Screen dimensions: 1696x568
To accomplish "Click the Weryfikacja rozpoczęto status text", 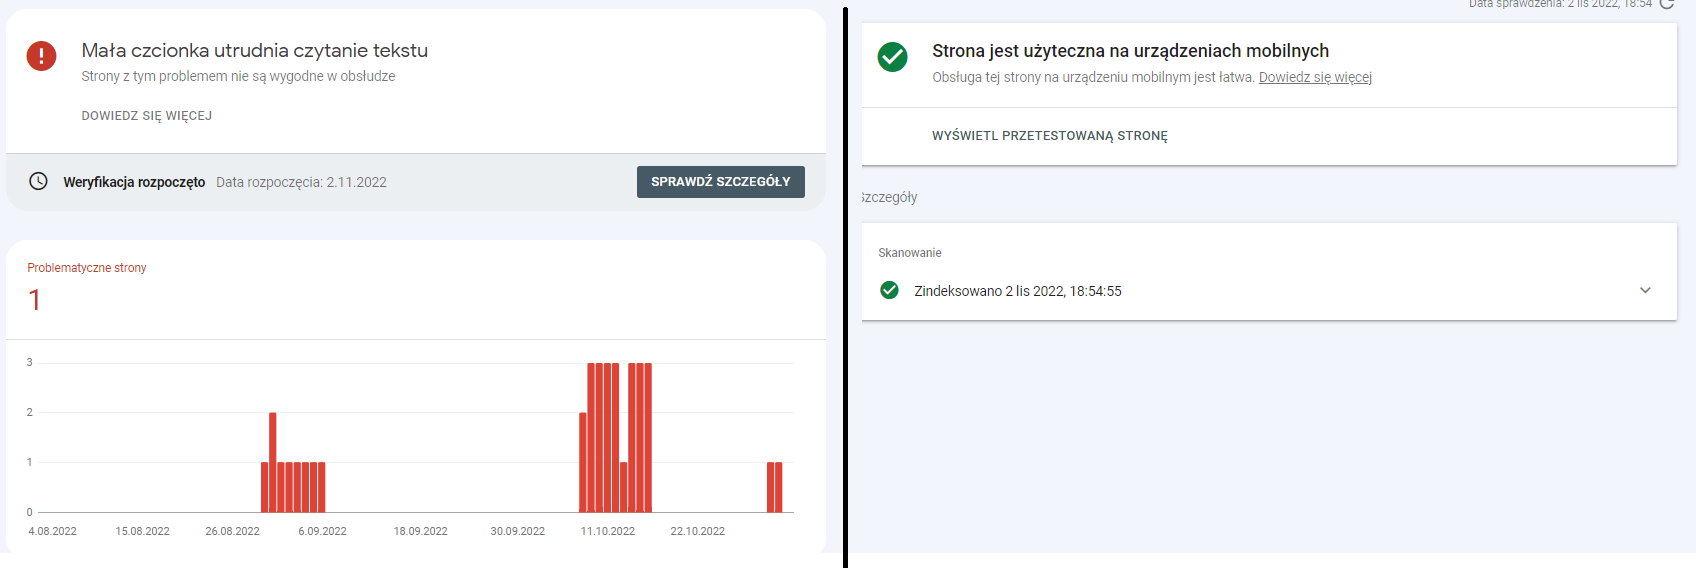I will (x=134, y=182).
